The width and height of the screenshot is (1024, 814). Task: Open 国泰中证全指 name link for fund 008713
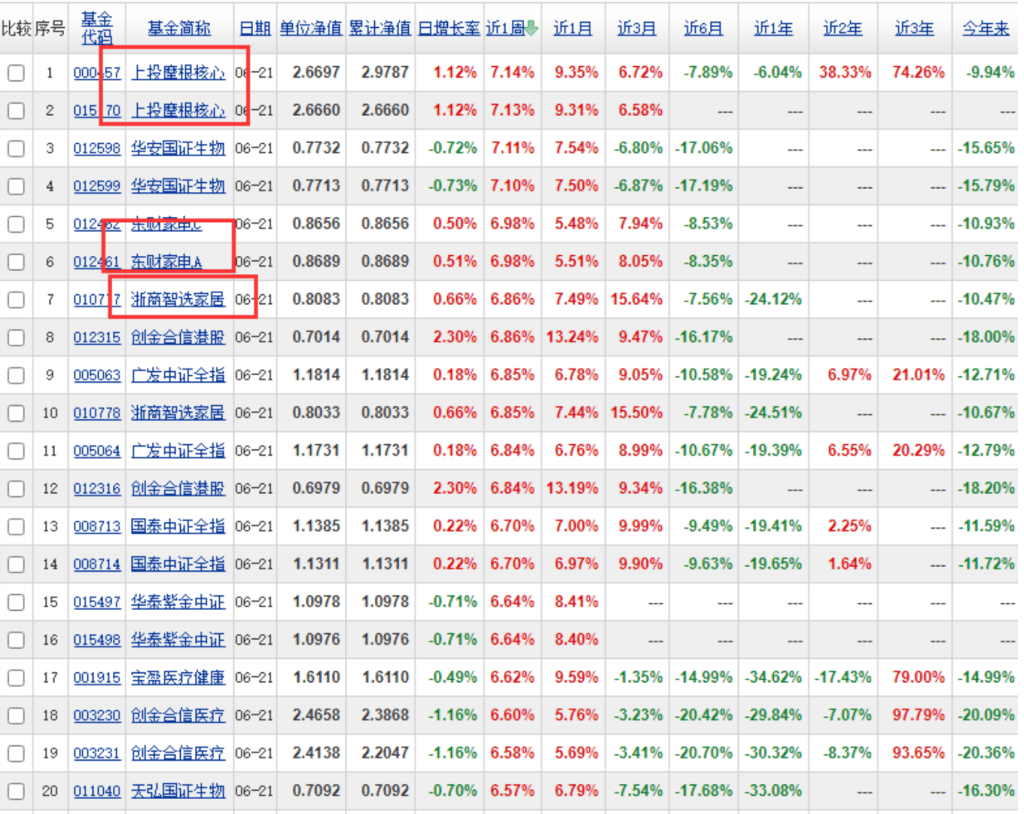178,527
